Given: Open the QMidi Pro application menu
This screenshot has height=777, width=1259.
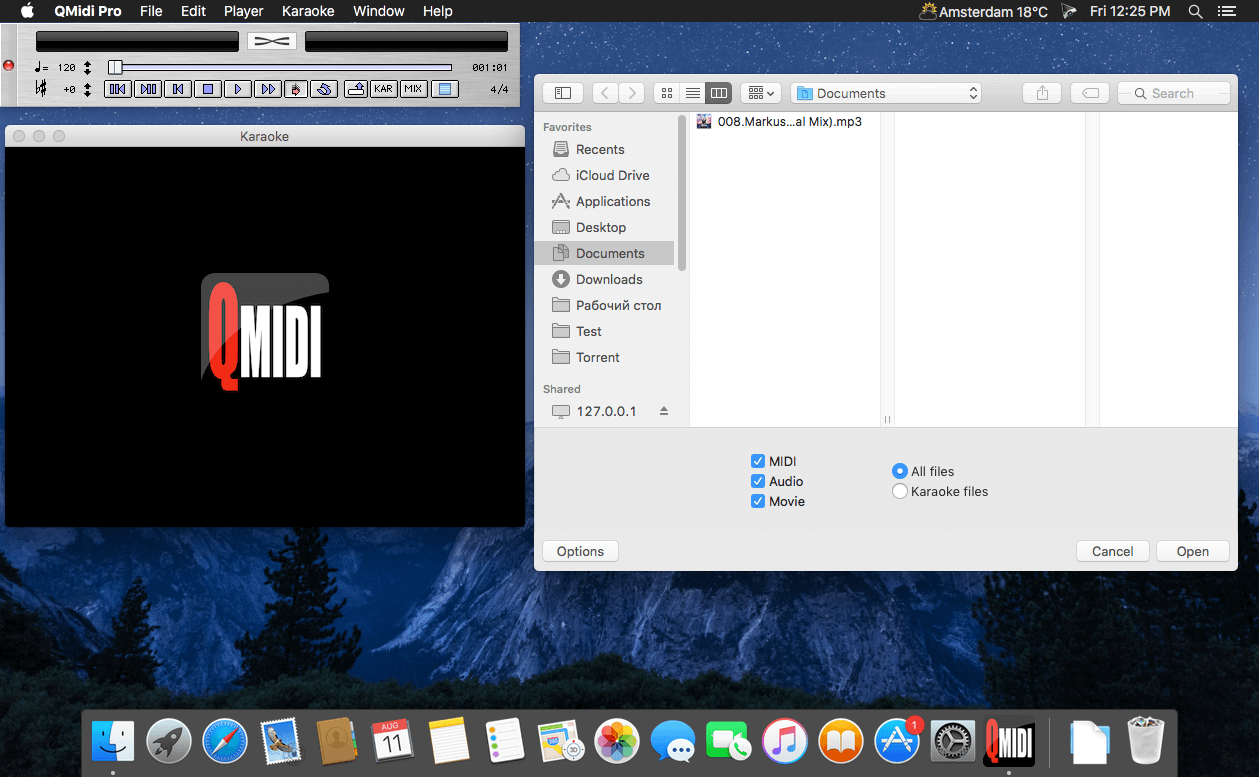Looking at the screenshot, I should [x=87, y=11].
